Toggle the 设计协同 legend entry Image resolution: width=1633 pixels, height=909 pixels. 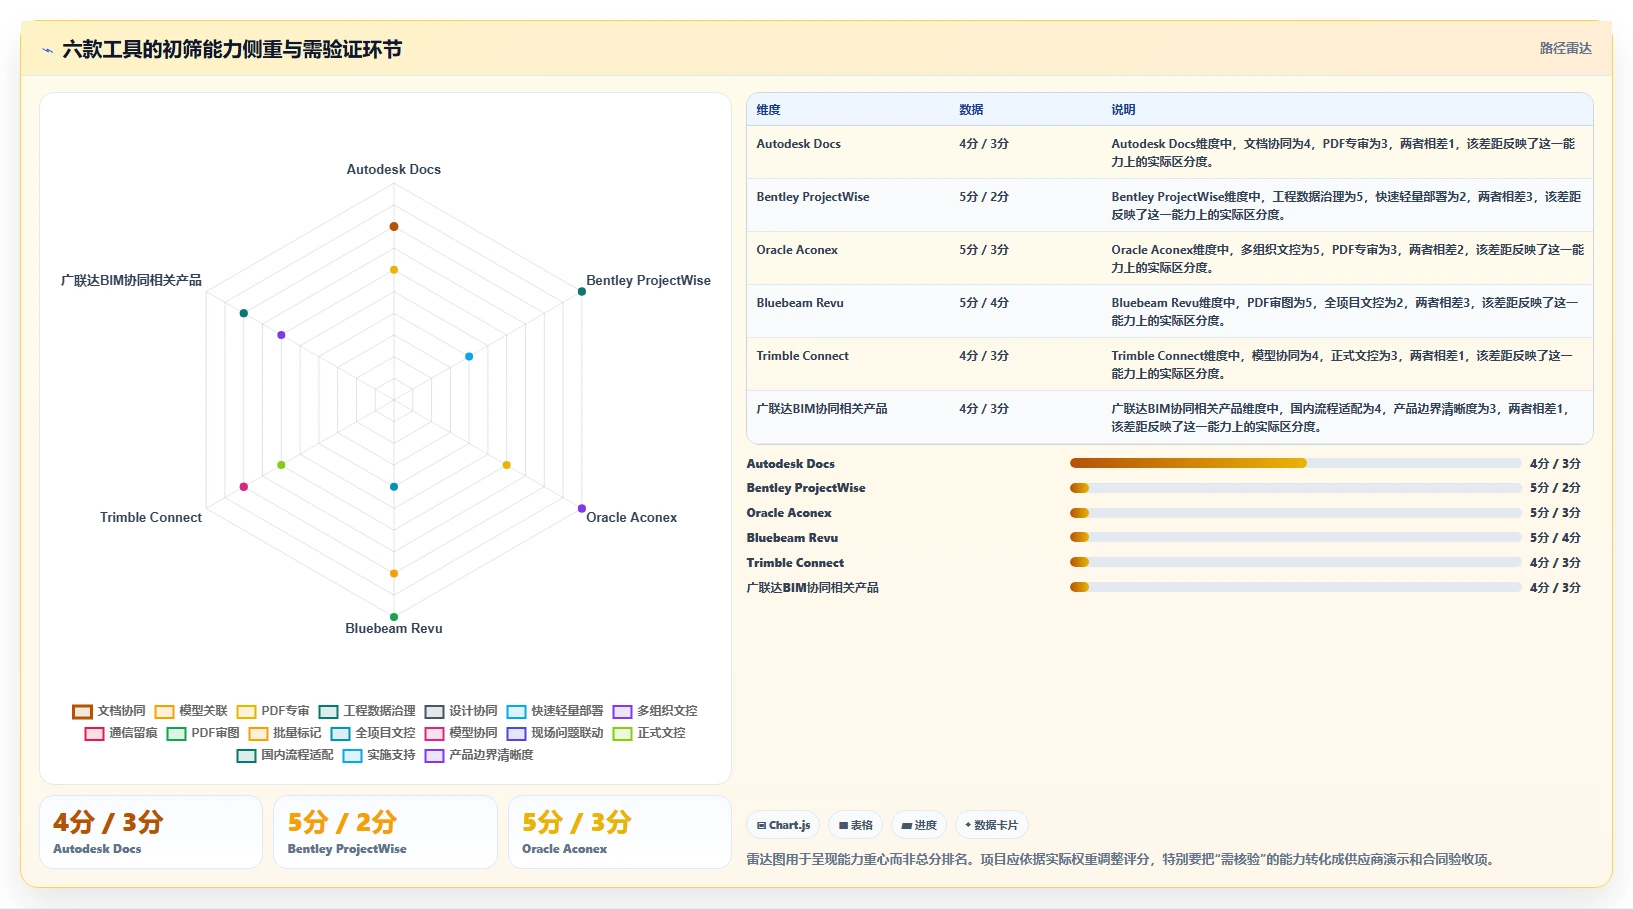click(x=461, y=711)
